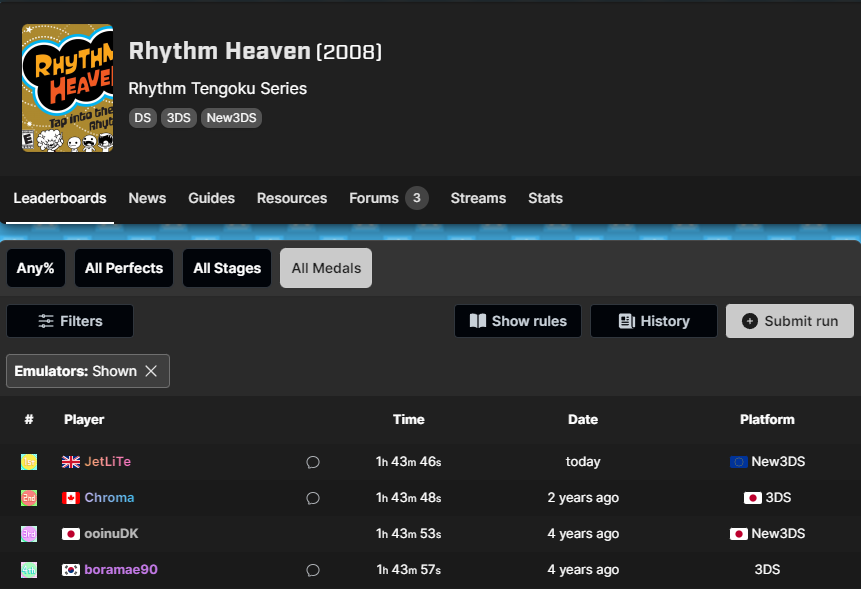The width and height of the screenshot is (861, 589).
Task: Click the Rhythm Heaven game cover art
Action: [68, 88]
